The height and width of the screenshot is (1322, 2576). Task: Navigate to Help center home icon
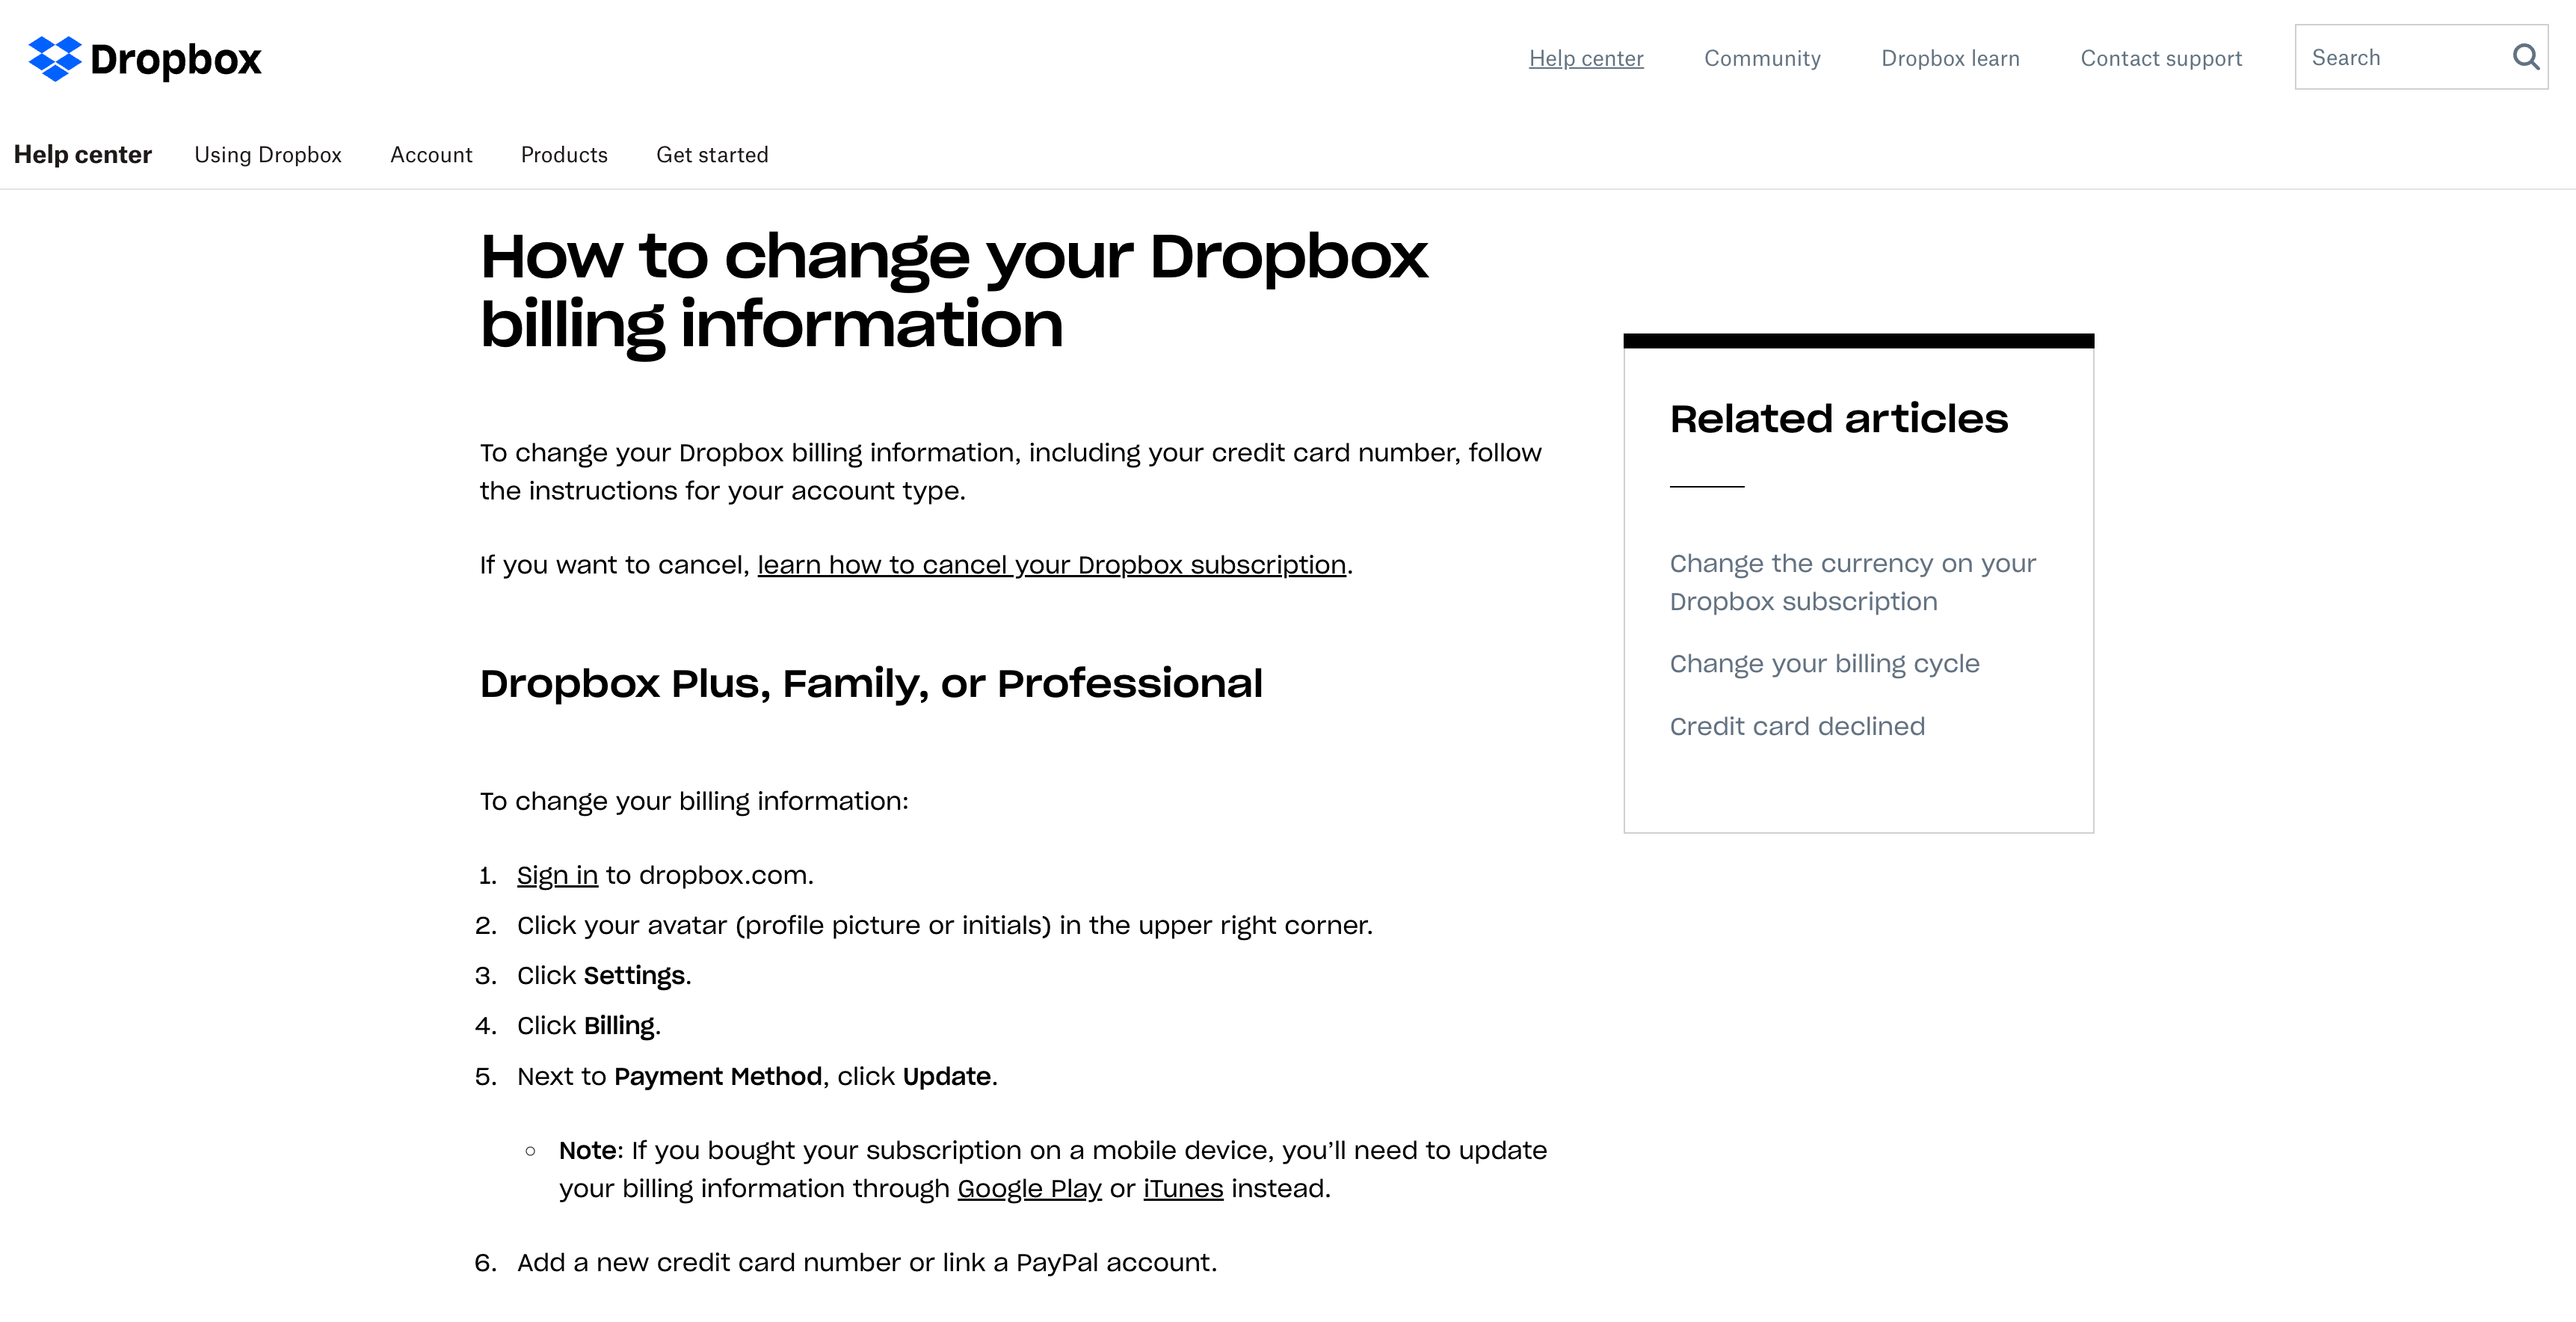pos(82,153)
